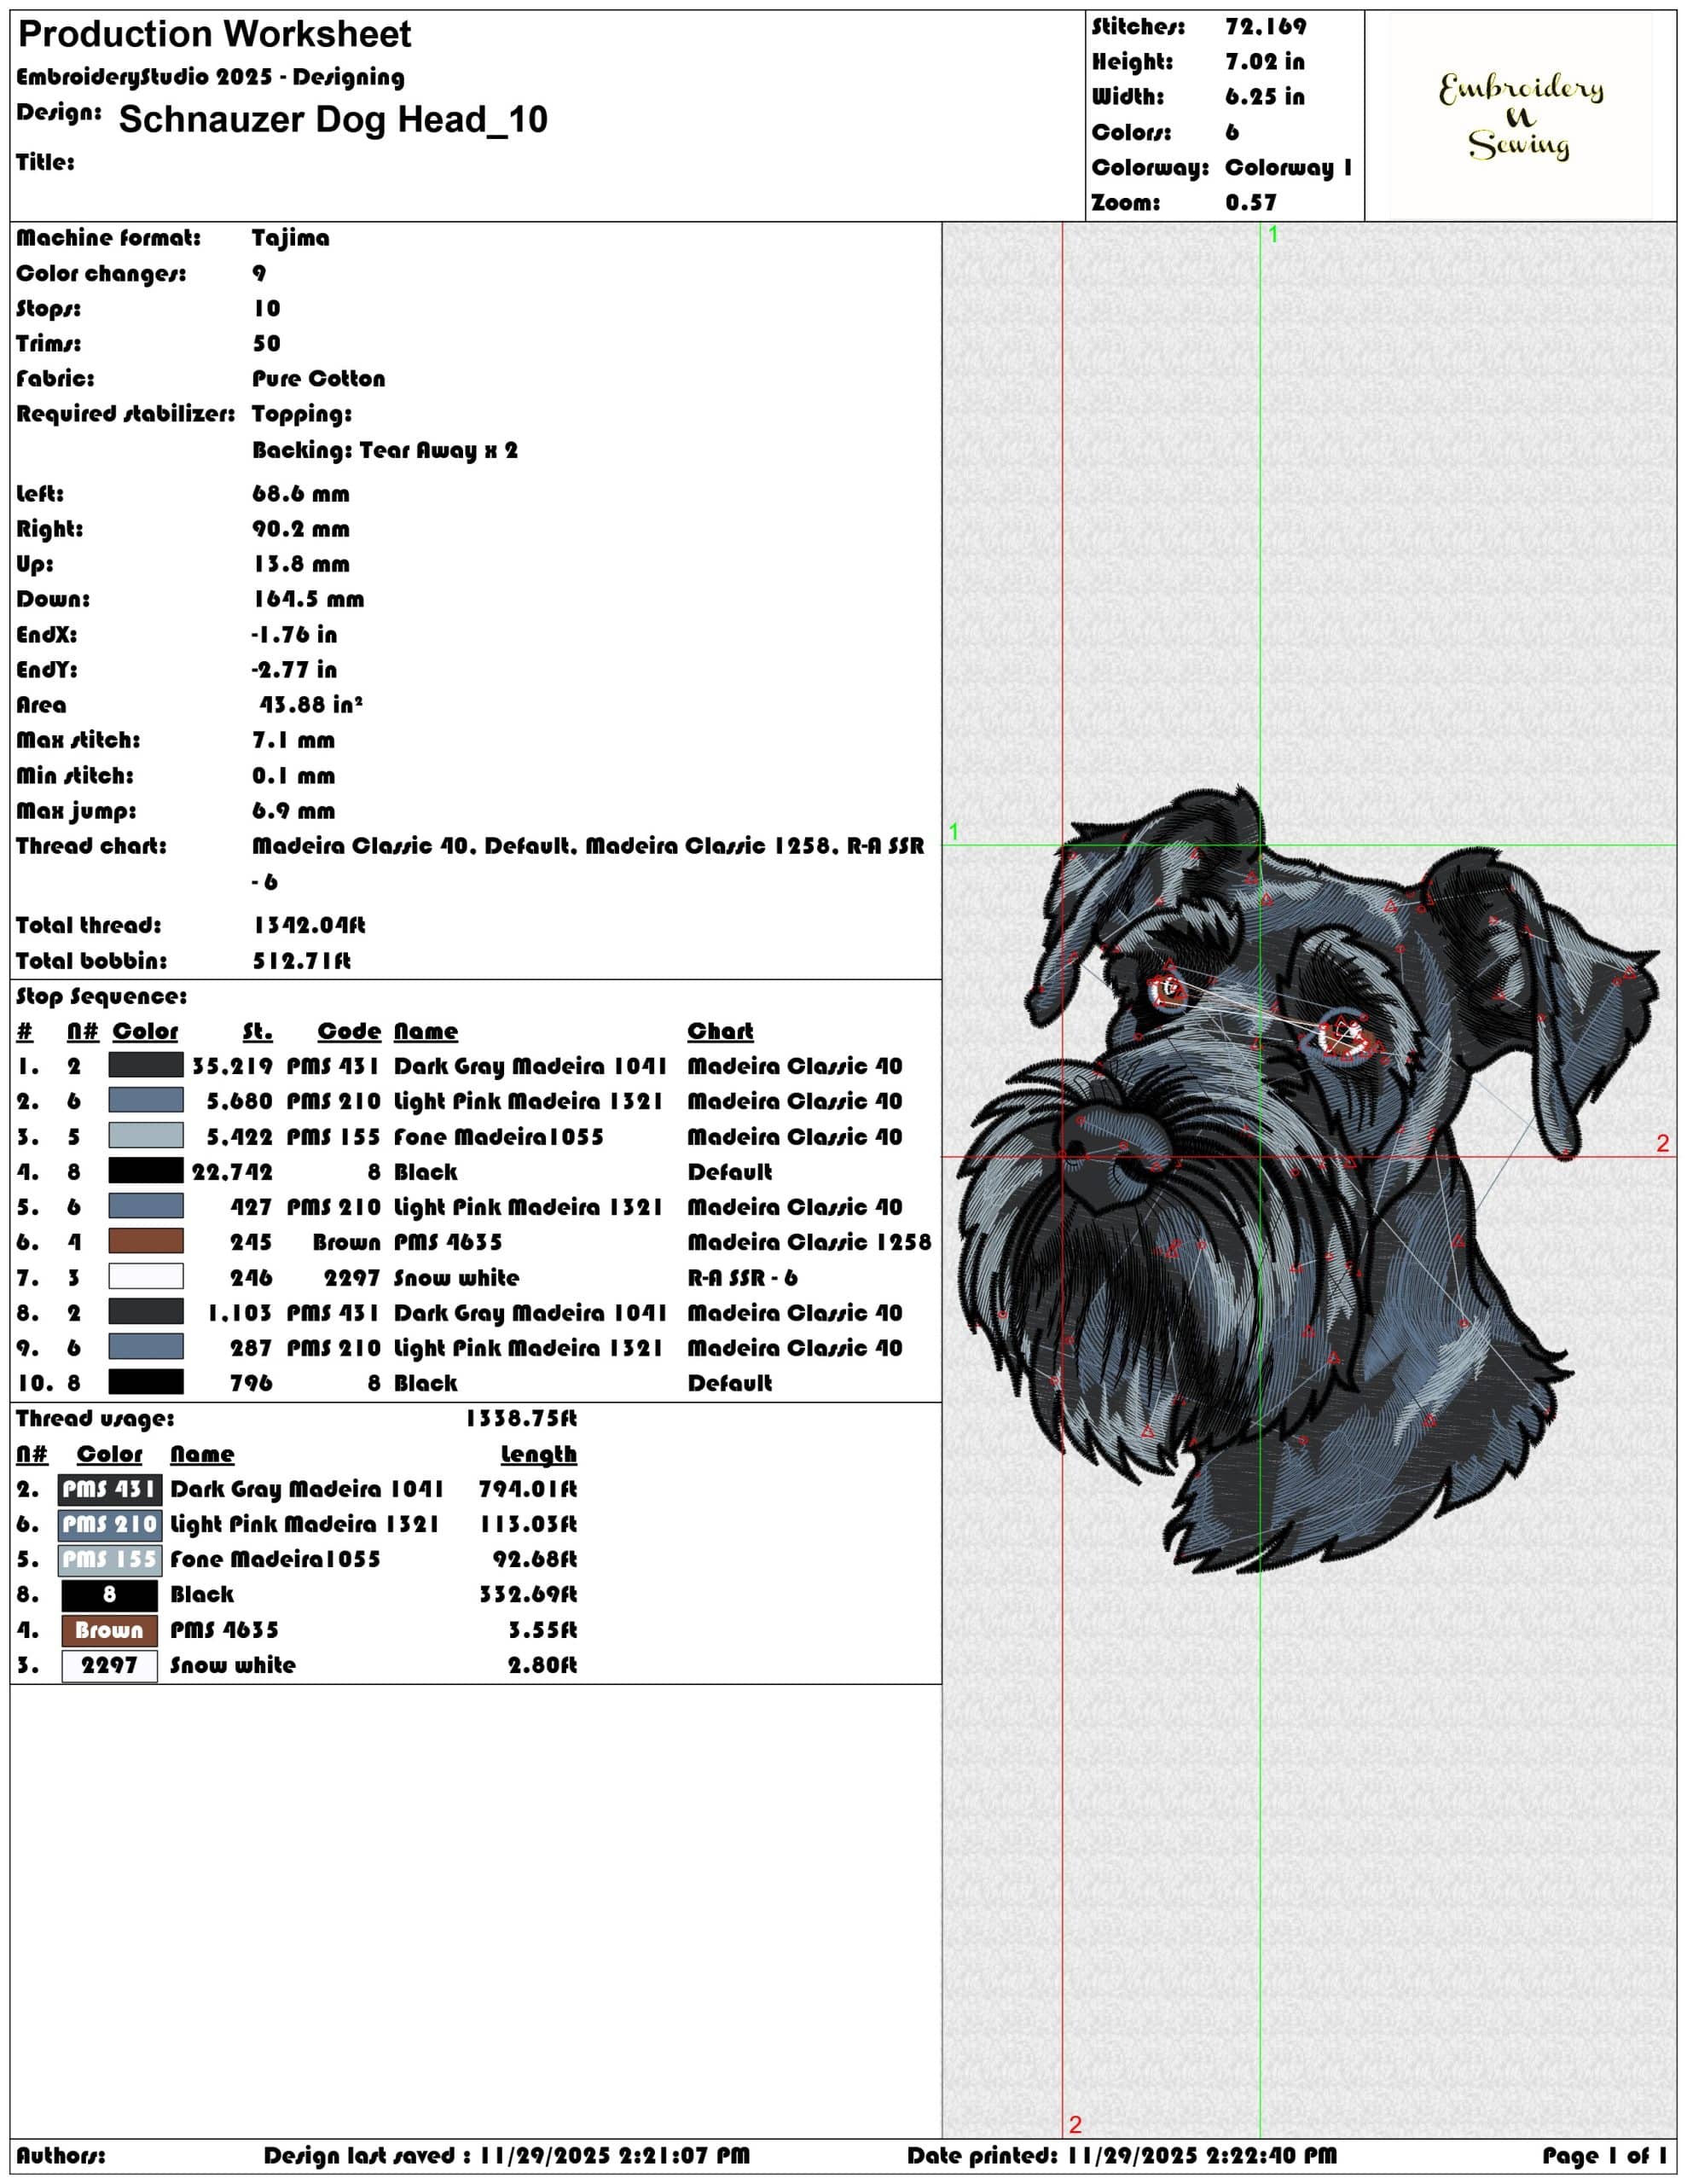Click the Chart column header
This screenshot has height=2184, width=1687.
click(720, 1032)
